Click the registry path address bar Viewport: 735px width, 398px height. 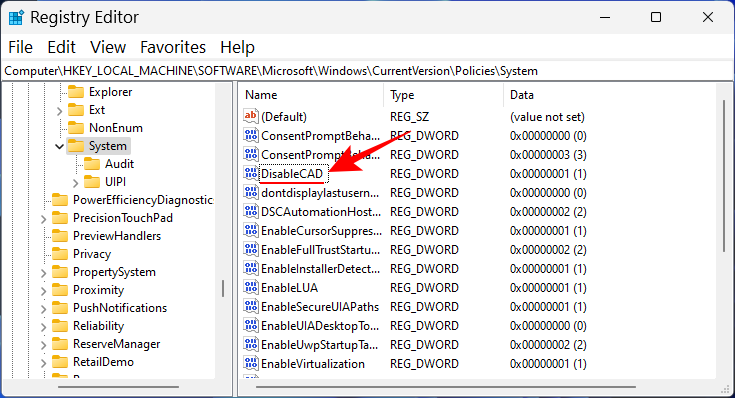point(367,71)
